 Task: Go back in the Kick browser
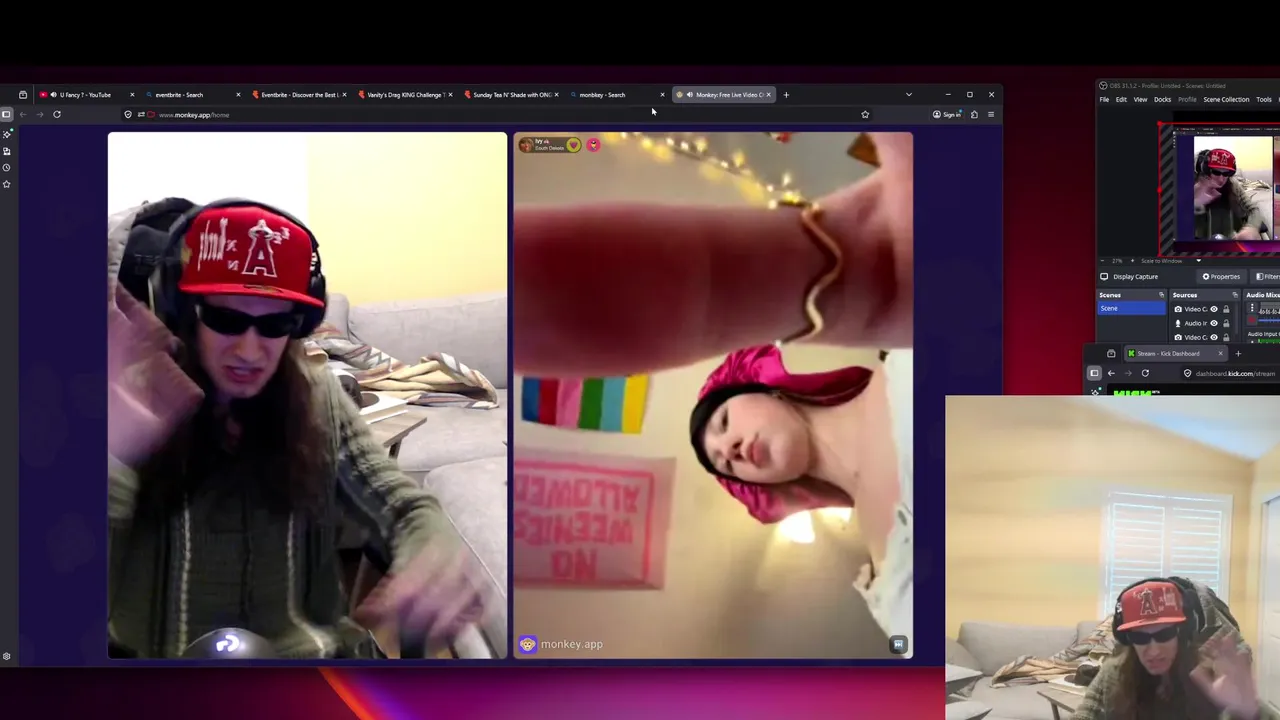1111,373
